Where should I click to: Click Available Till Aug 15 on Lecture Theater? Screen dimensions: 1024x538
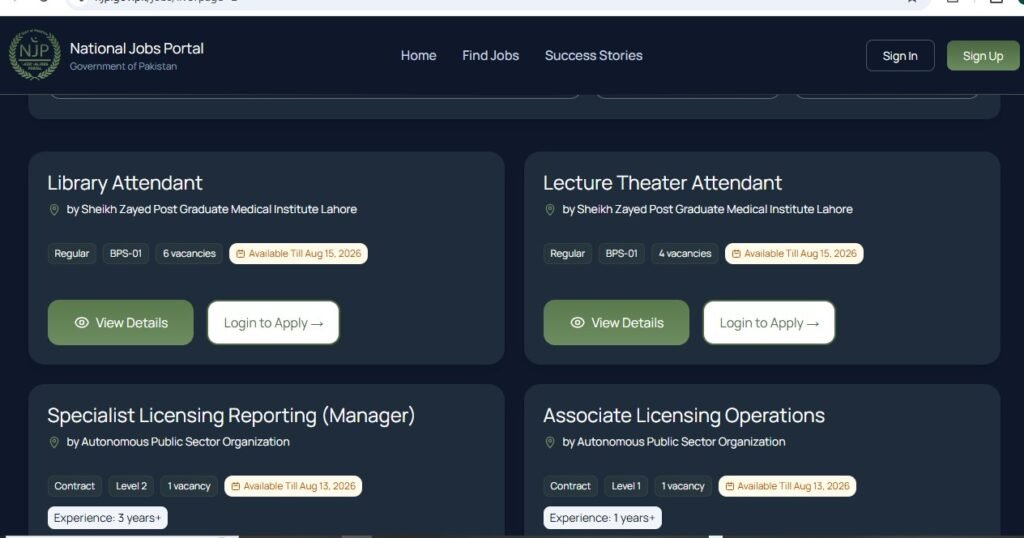(794, 253)
